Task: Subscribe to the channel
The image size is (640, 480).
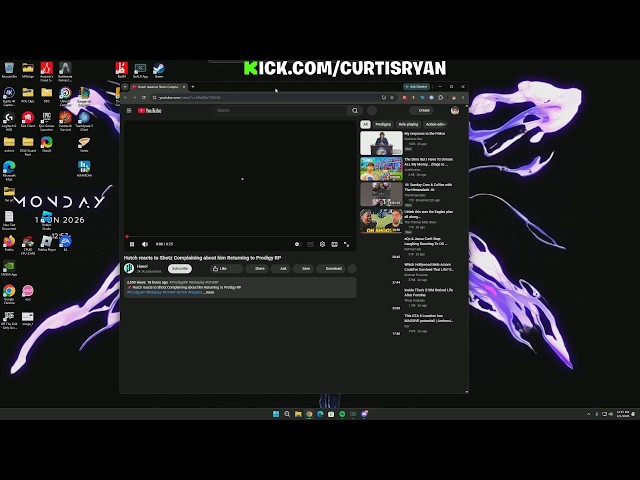Action: pos(180,269)
